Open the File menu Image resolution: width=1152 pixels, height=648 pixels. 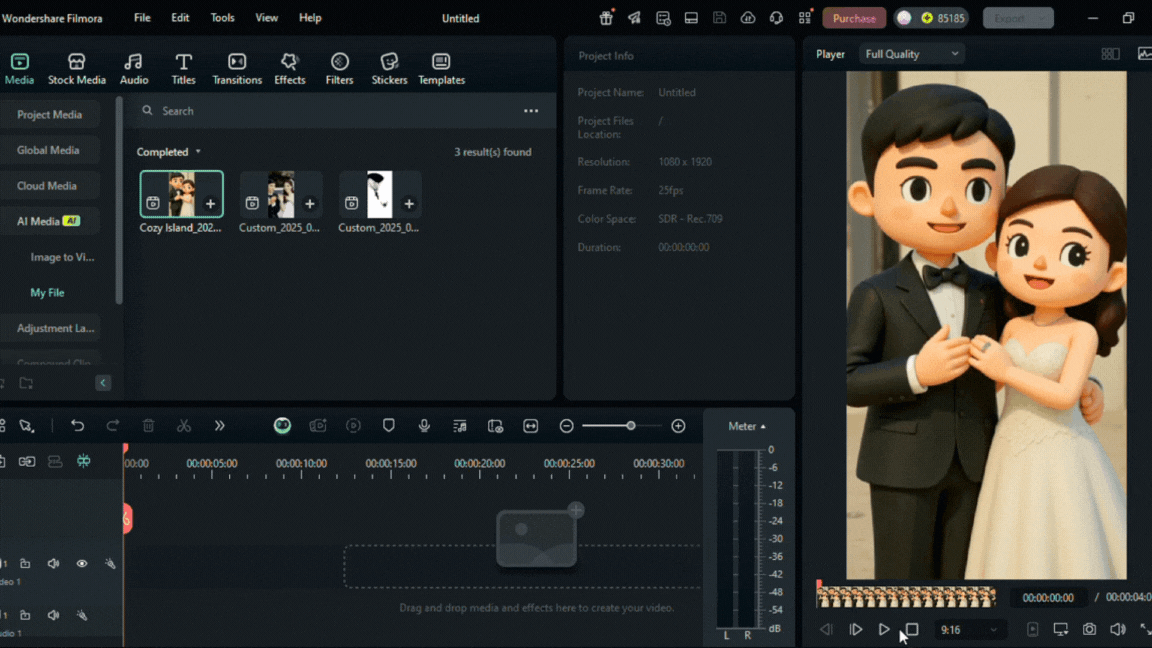(x=142, y=18)
